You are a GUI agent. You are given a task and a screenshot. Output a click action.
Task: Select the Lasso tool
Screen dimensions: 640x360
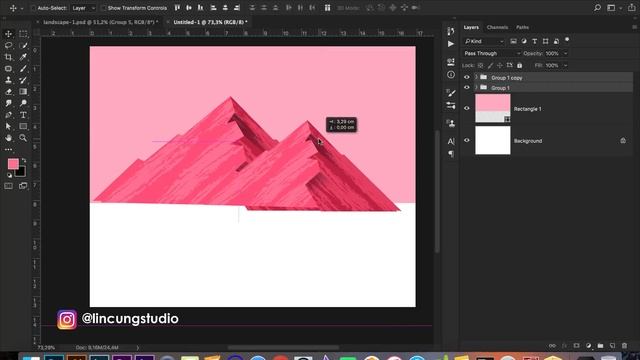pyautogui.click(x=9, y=45)
